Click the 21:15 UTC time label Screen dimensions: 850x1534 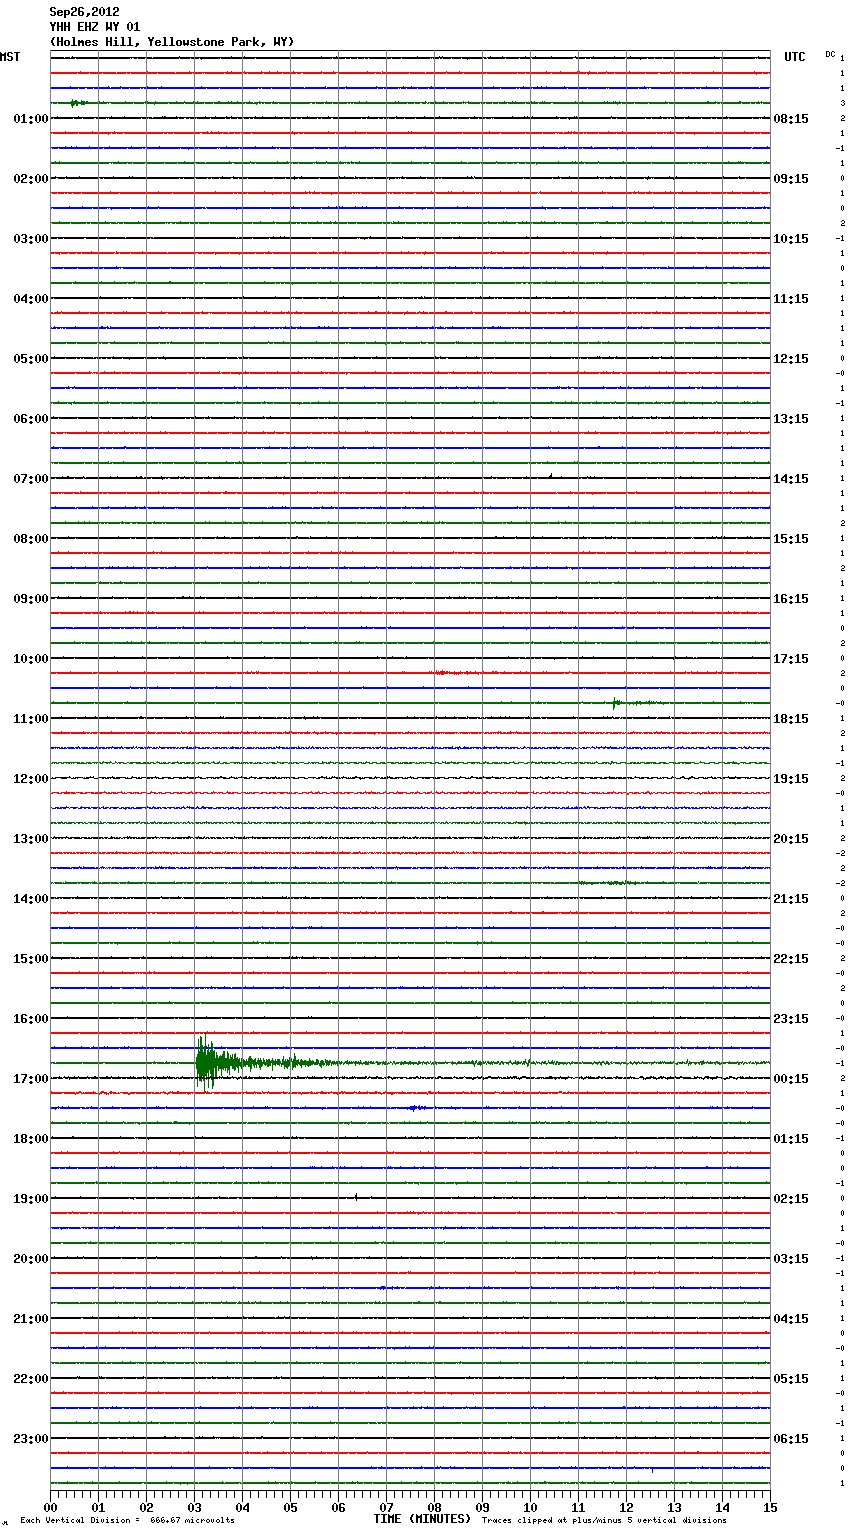coord(791,899)
